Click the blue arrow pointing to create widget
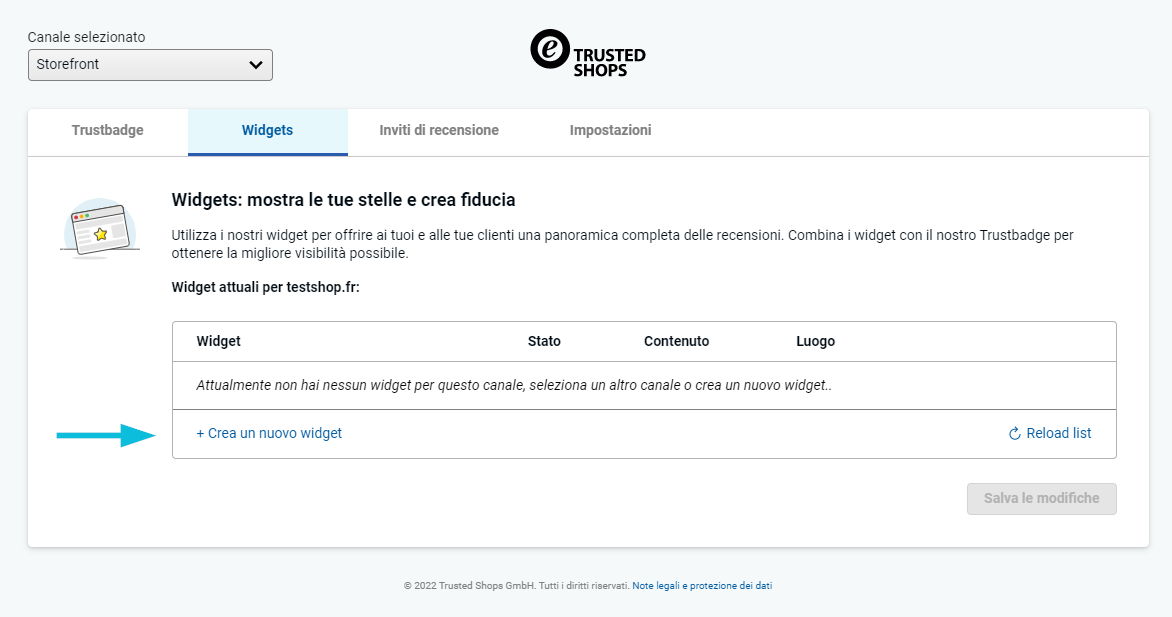Image resolution: width=1172 pixels, height=617 pixels. tap(105, 435)
